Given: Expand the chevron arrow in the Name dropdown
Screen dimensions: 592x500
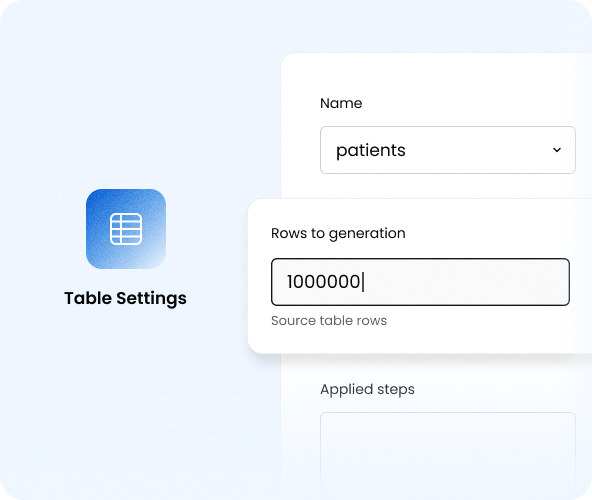Looking at the screenshot, I should click(557, 150).
